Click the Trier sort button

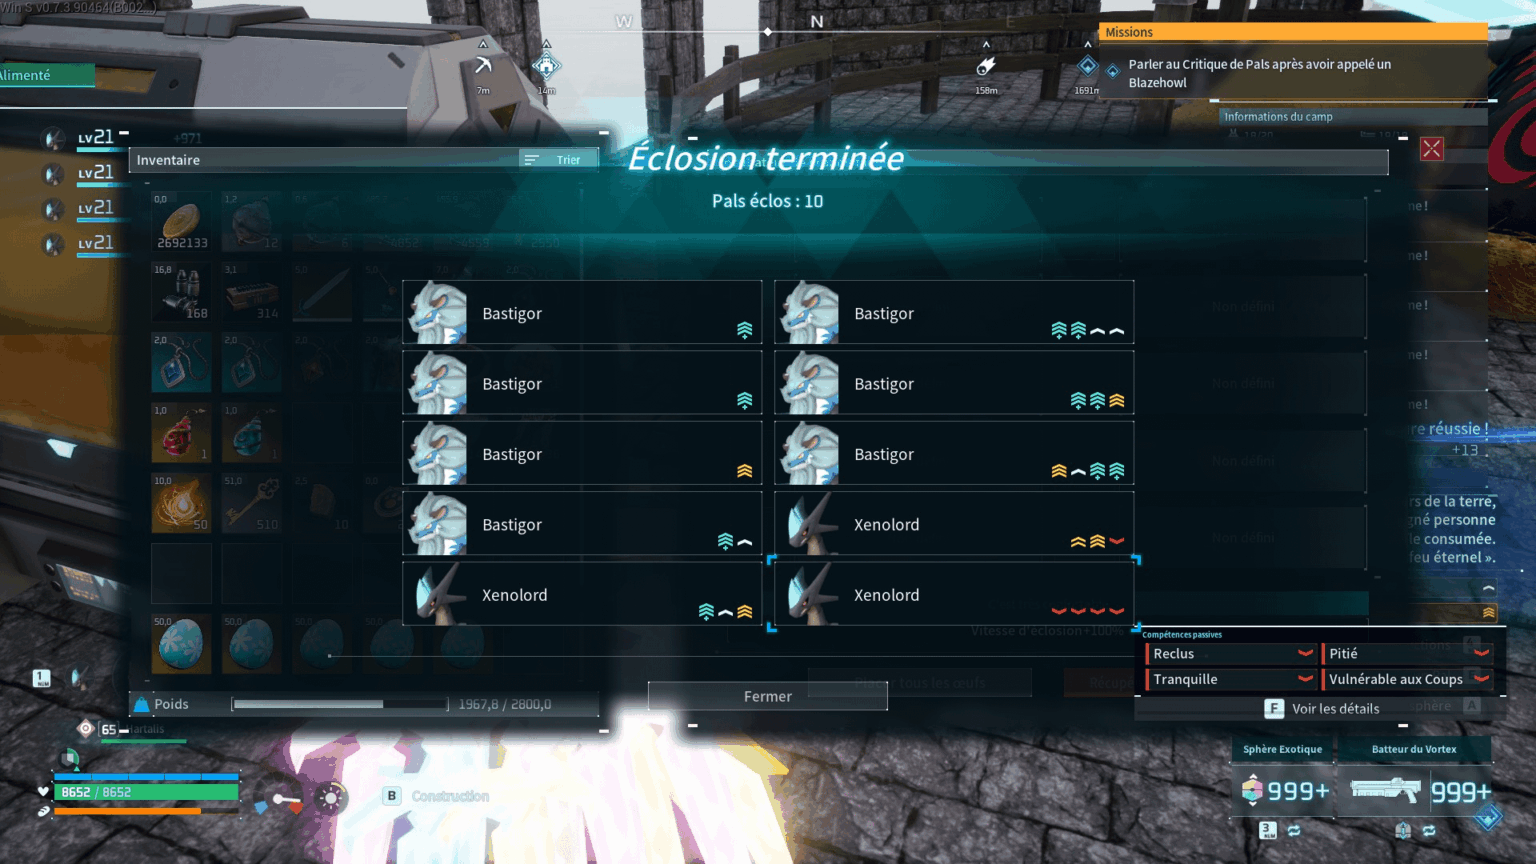(558, 159)
